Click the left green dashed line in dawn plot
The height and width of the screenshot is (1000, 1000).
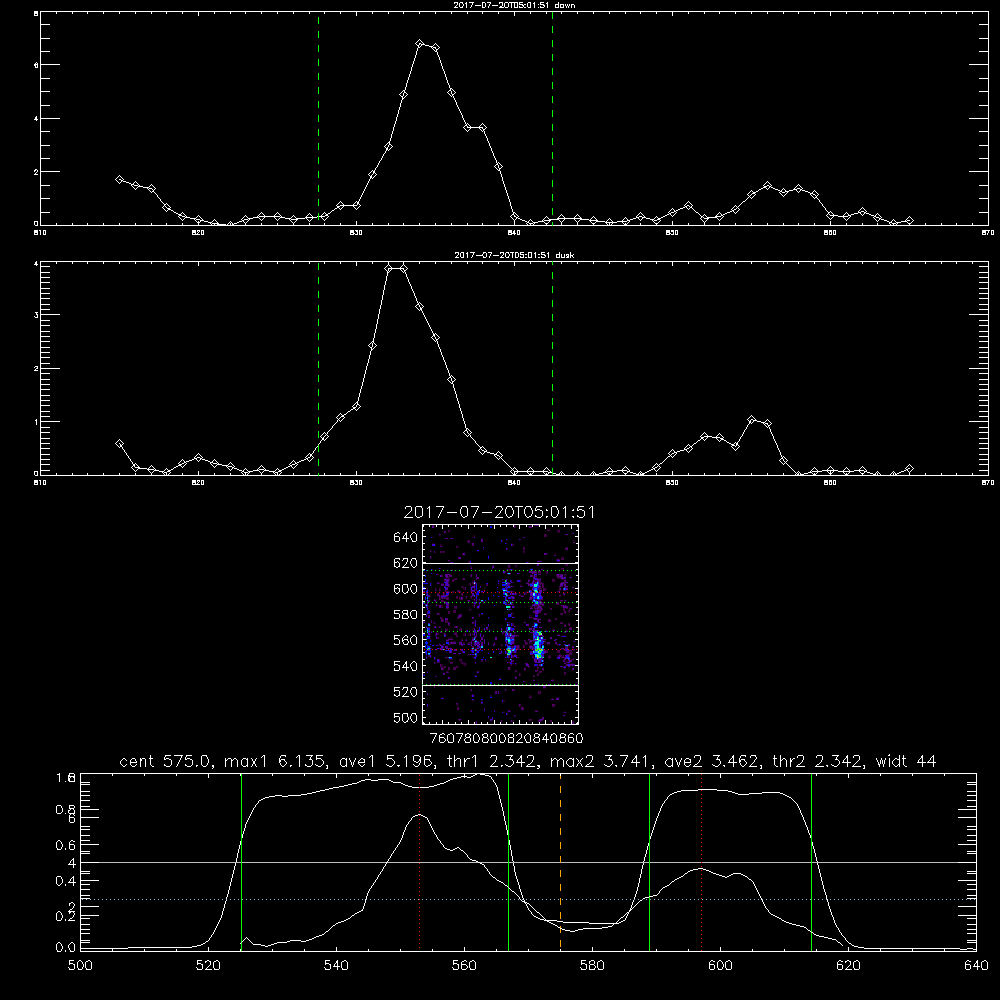[318, 118]
